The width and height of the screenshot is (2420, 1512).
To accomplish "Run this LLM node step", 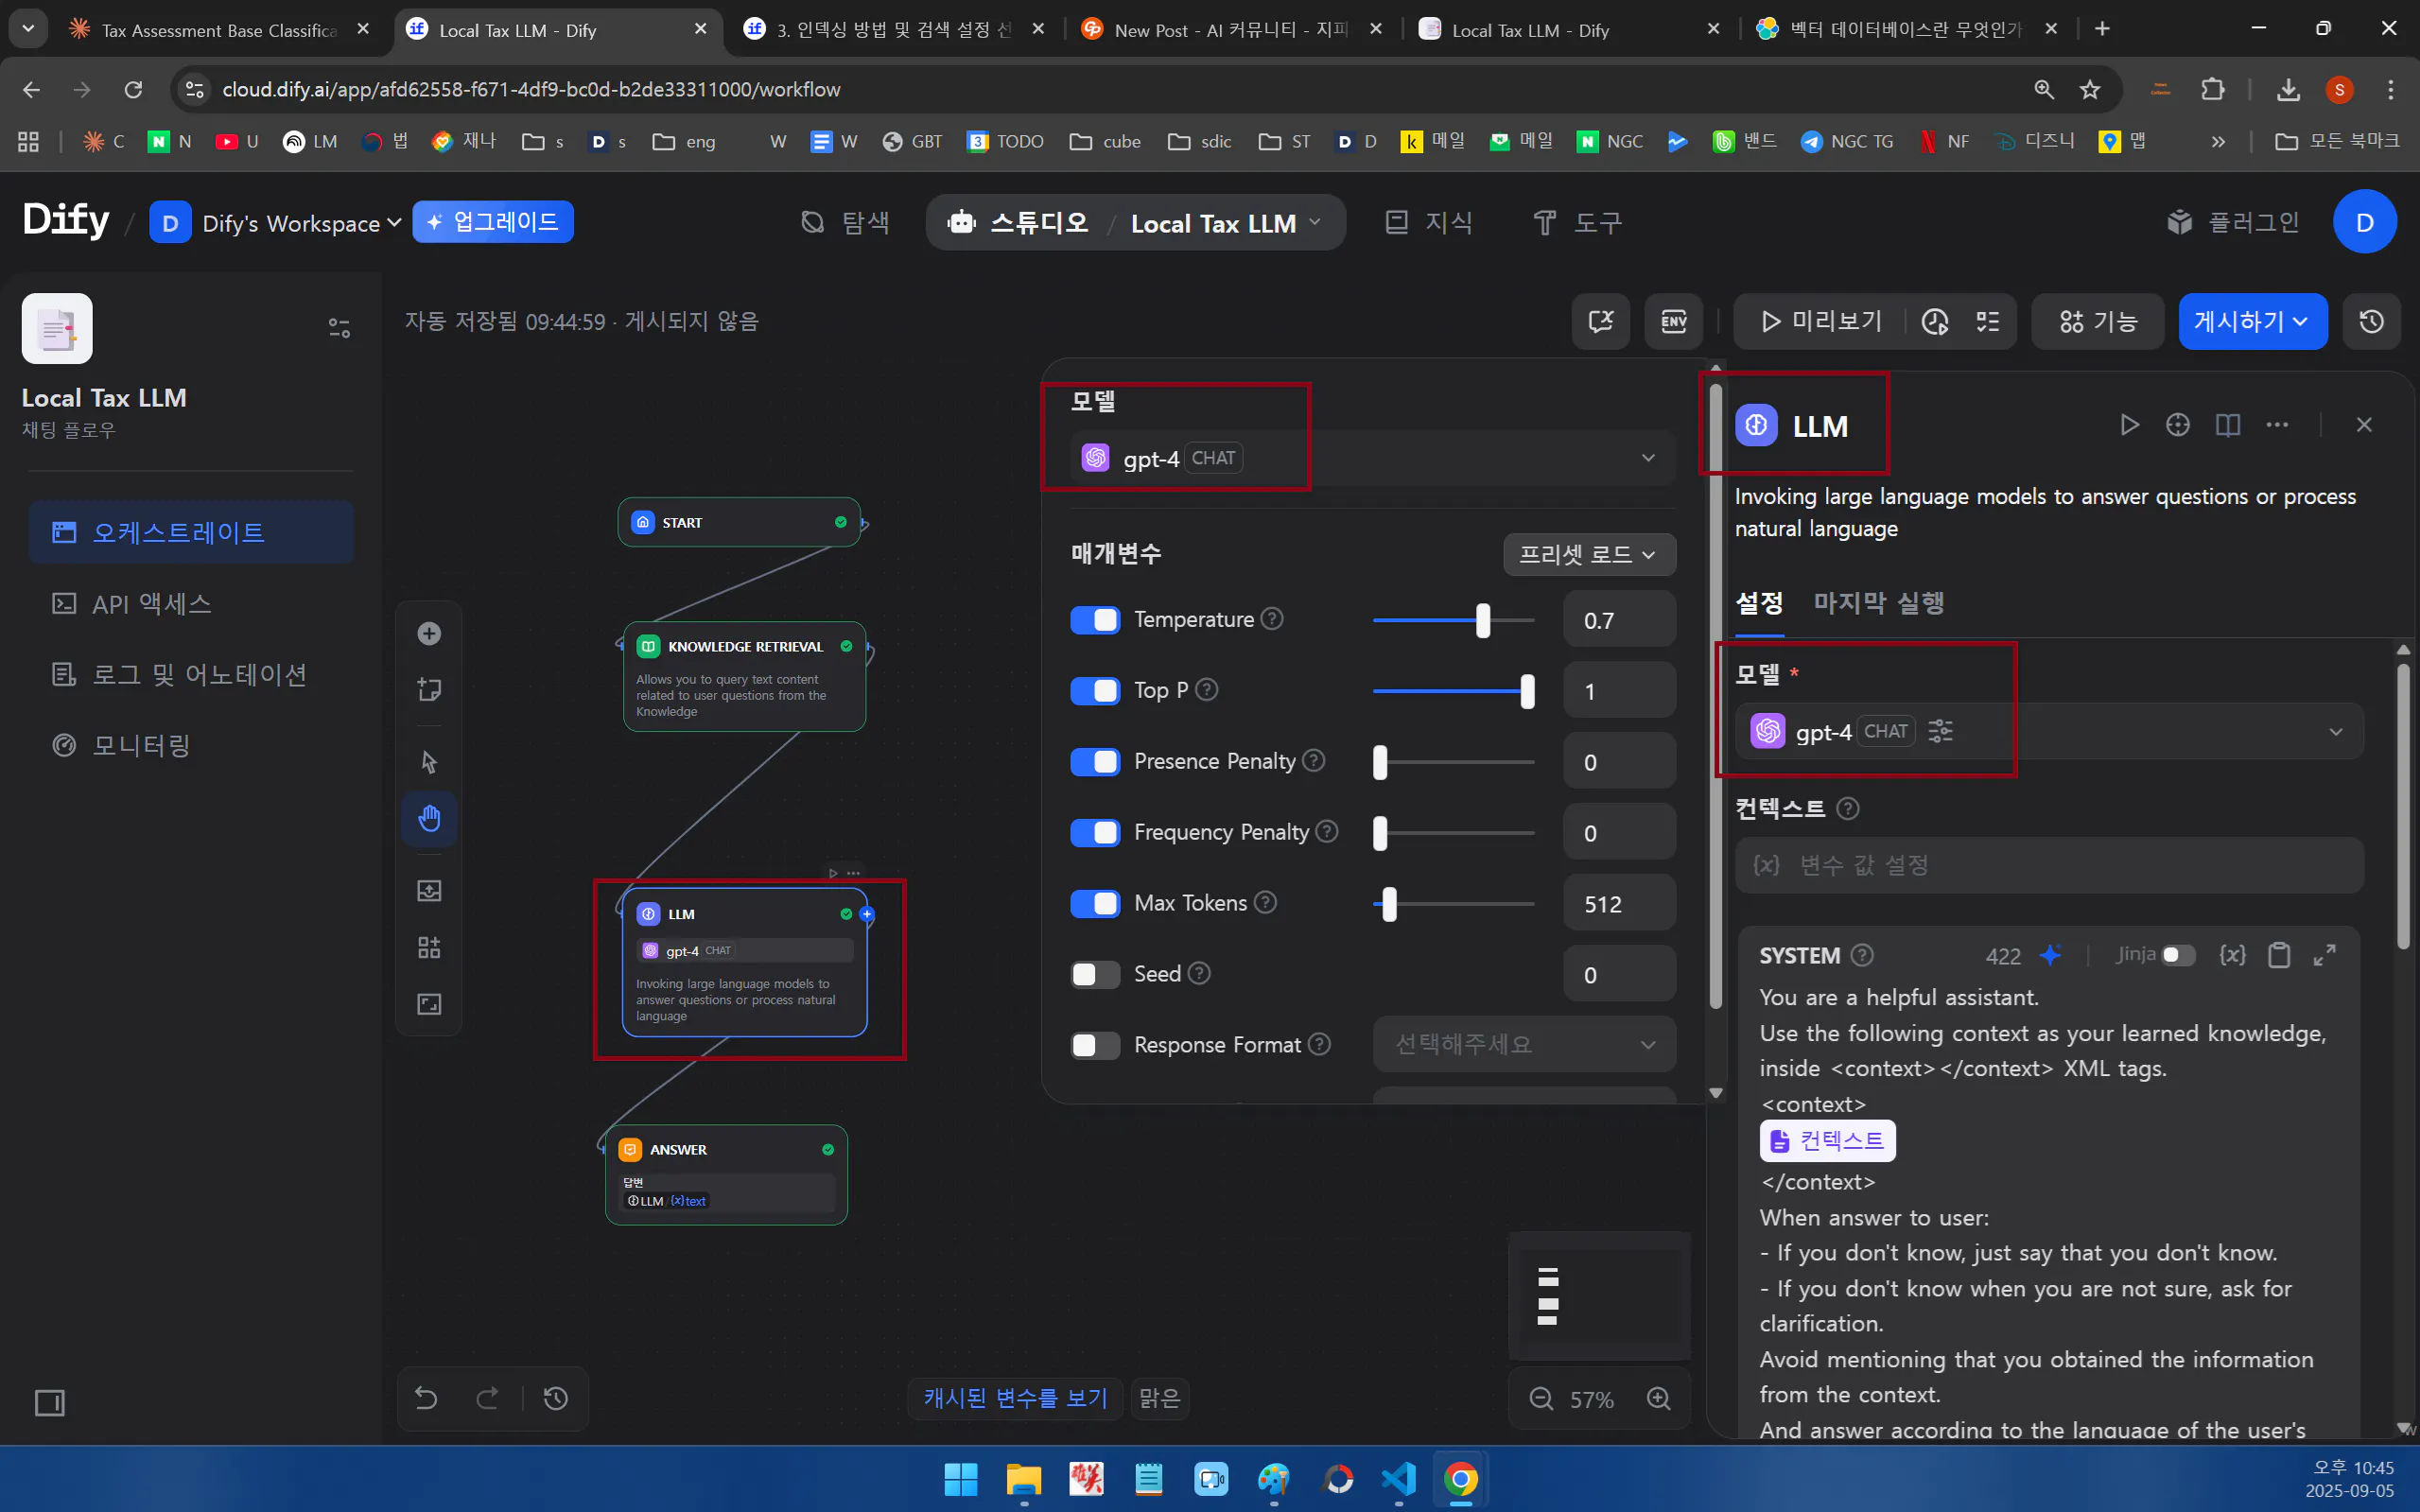I will (2129, 425).
